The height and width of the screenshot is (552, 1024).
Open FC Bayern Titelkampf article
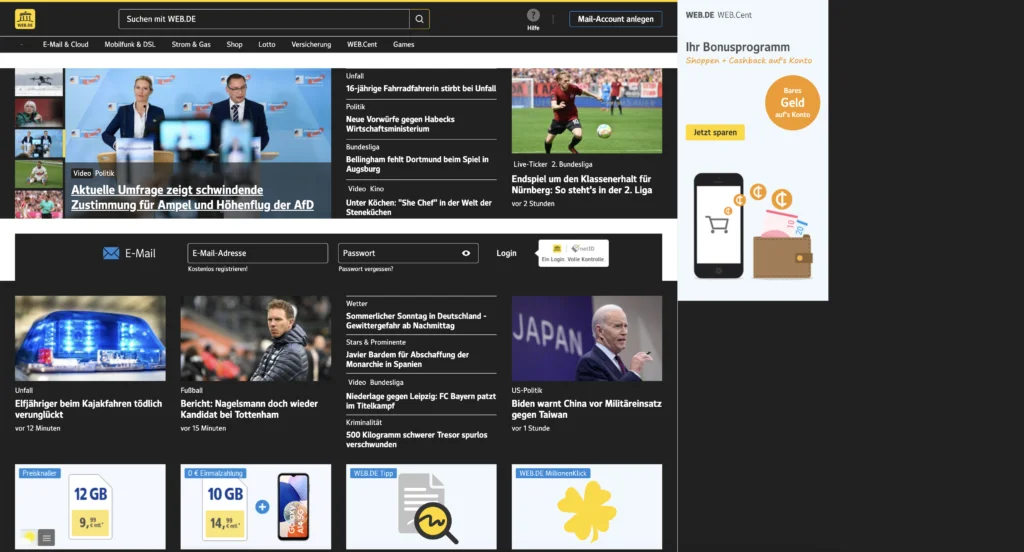point(421,400)
